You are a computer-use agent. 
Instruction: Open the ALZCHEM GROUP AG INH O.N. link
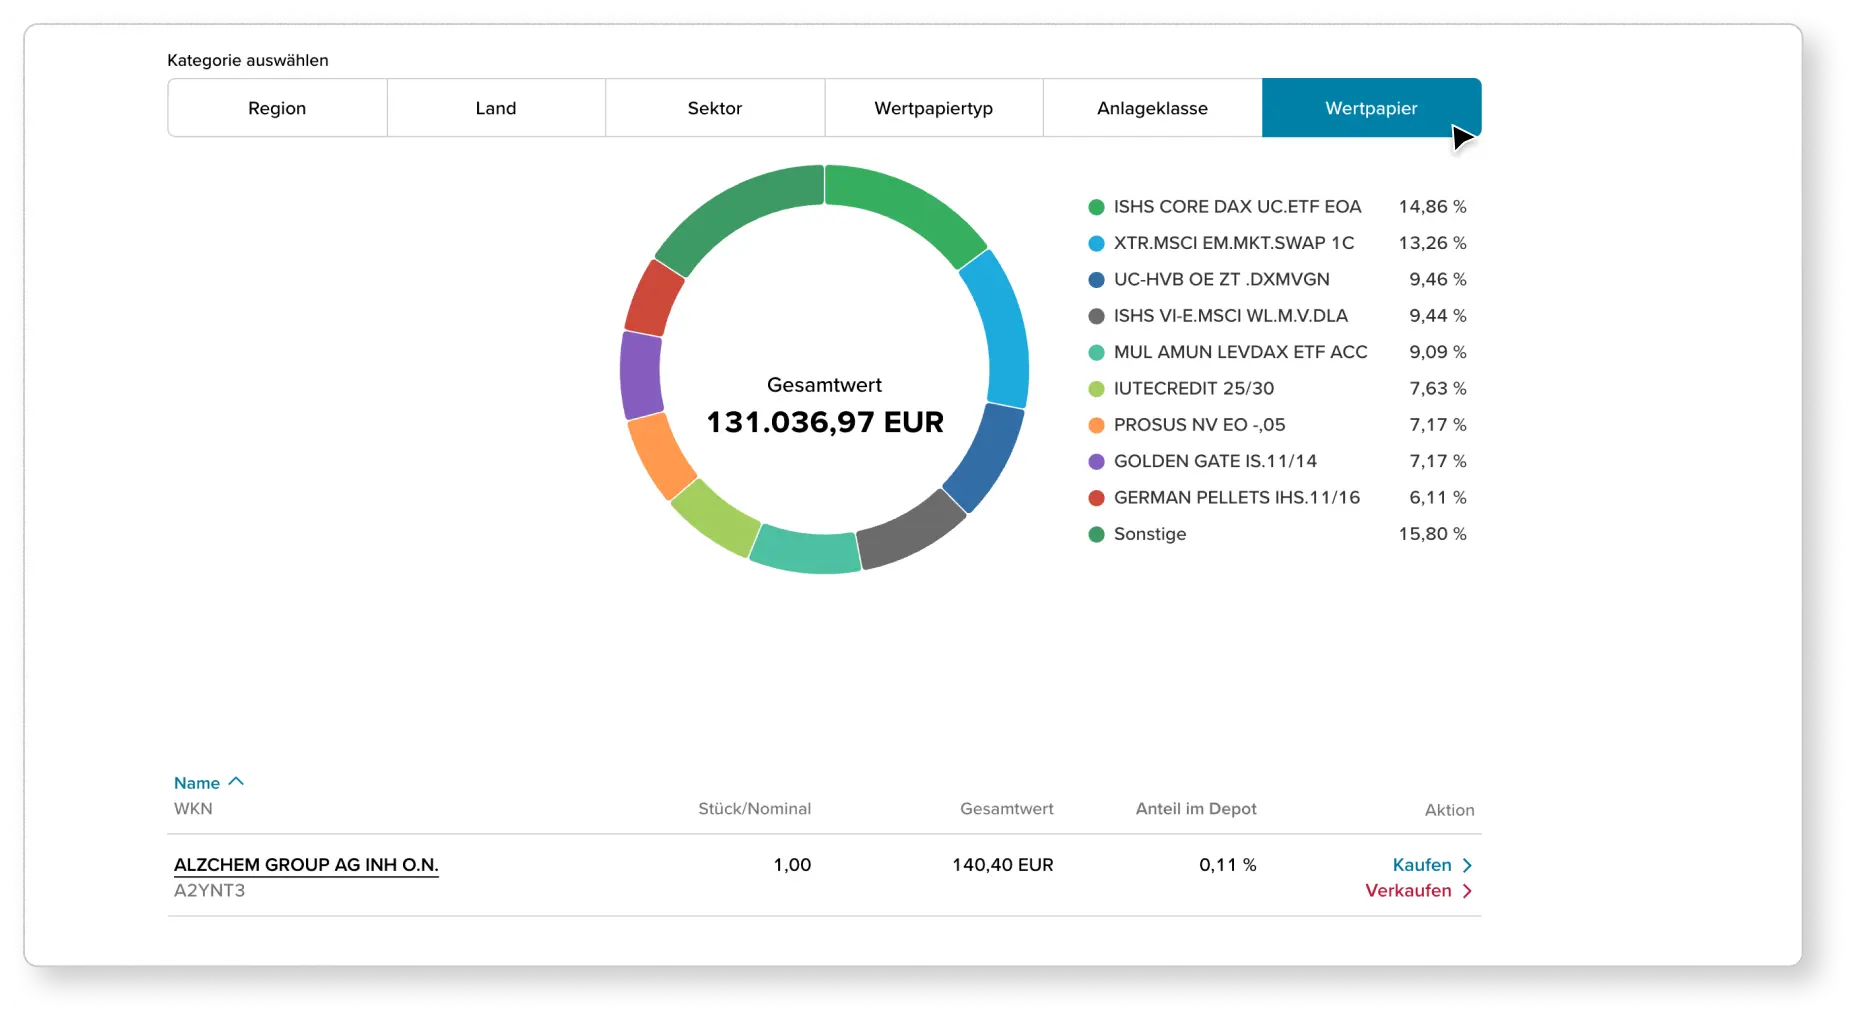coord(306,865)
